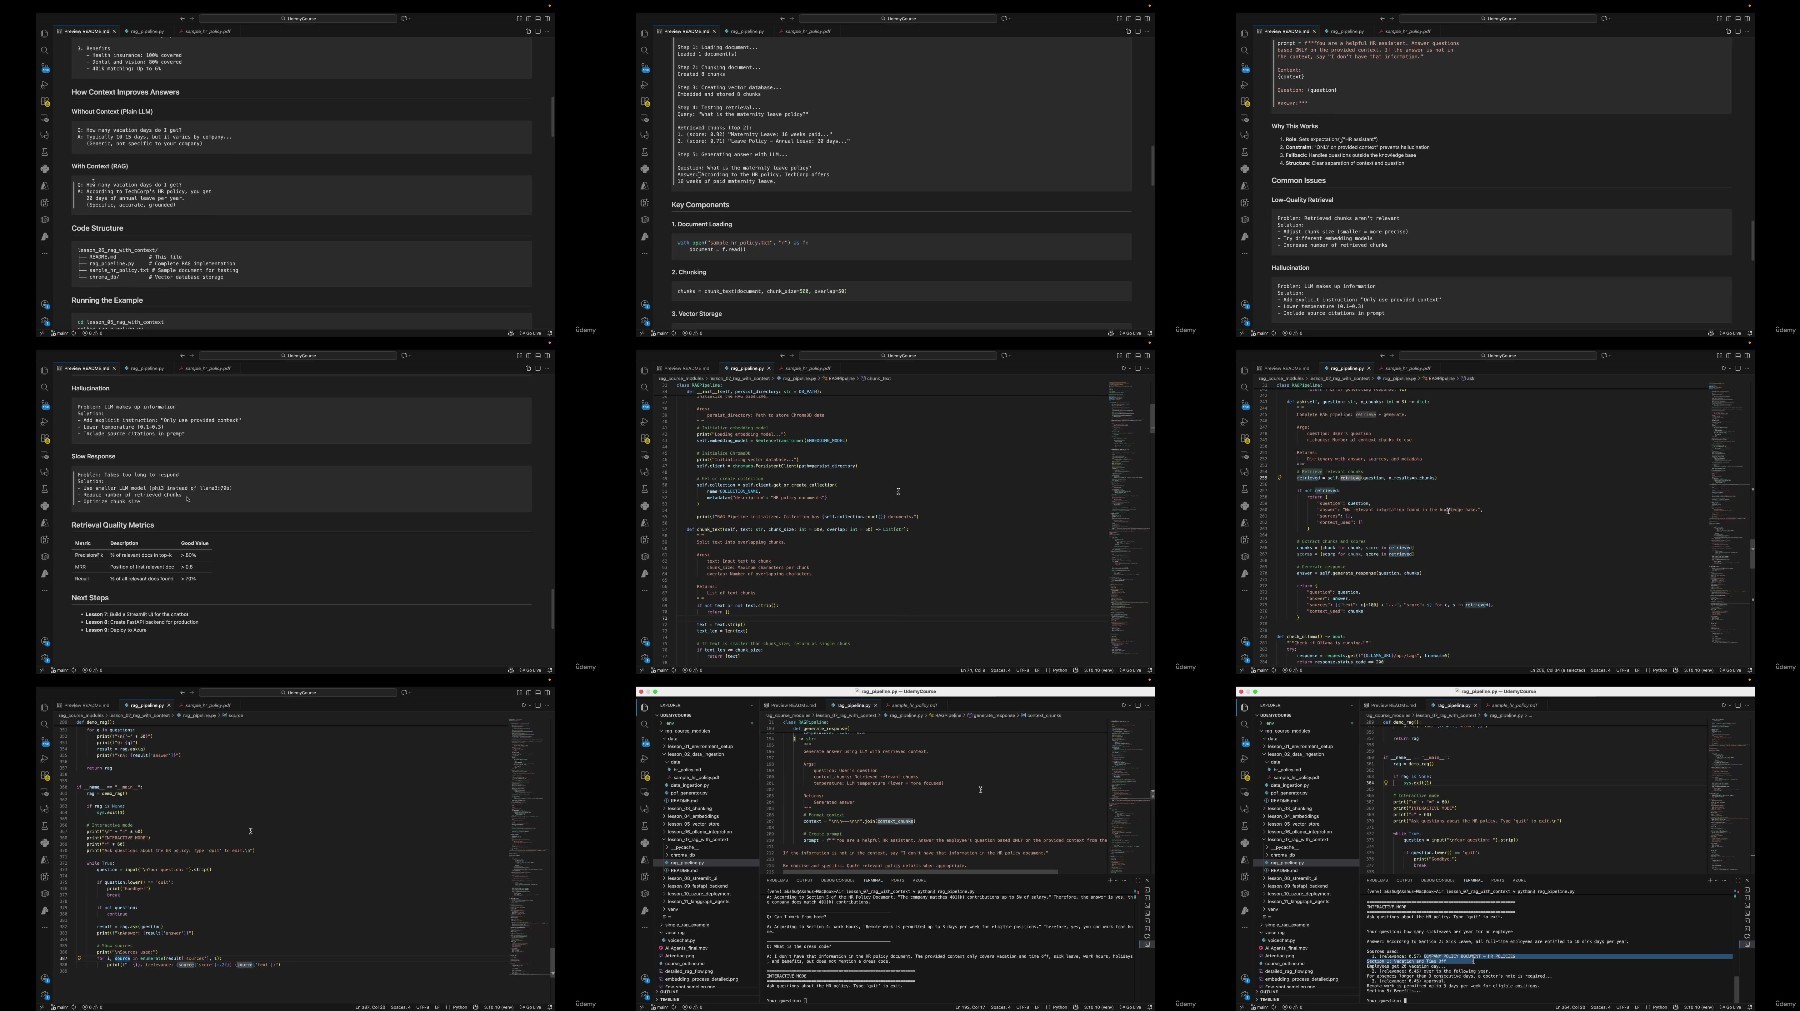1800x1011 pixels.
Task: Switch to rag_pipeline.py tab in Key Components window
Action: tap(745, 31)
